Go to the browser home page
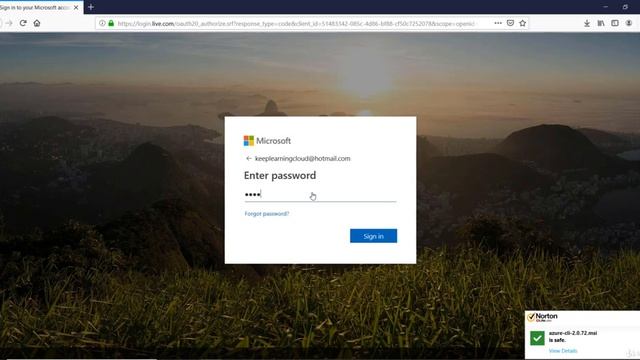The width and height of the screenshot is (640, 360). (37, 23)
